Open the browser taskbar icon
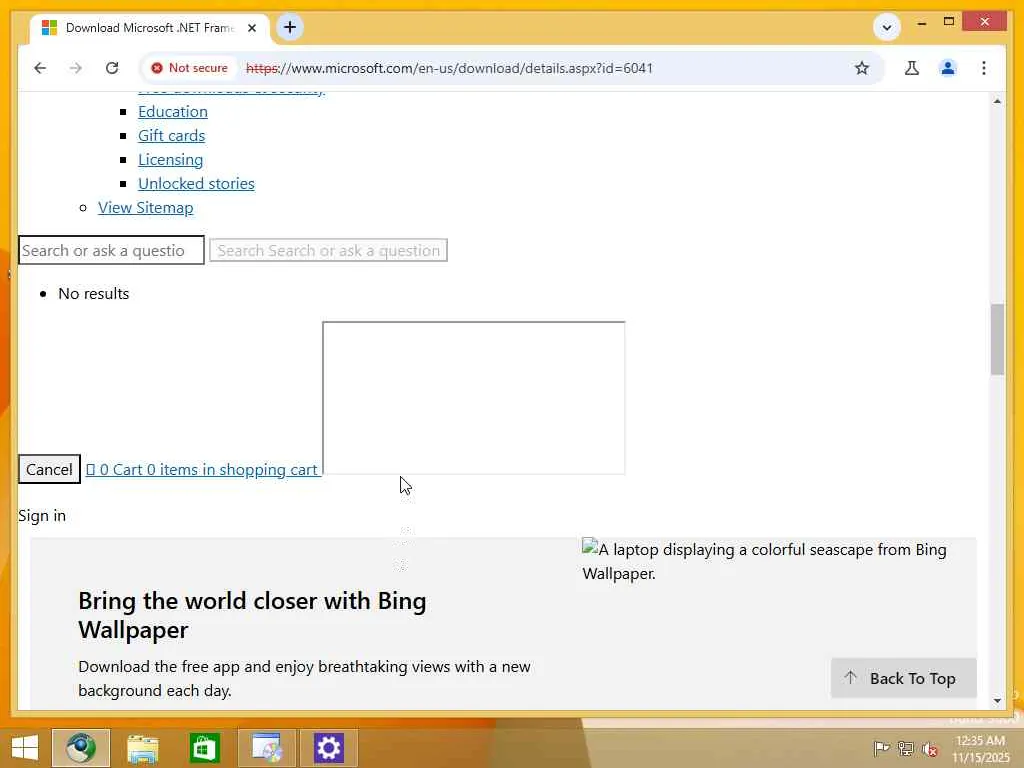1024x768 pixels. (81, 748)
